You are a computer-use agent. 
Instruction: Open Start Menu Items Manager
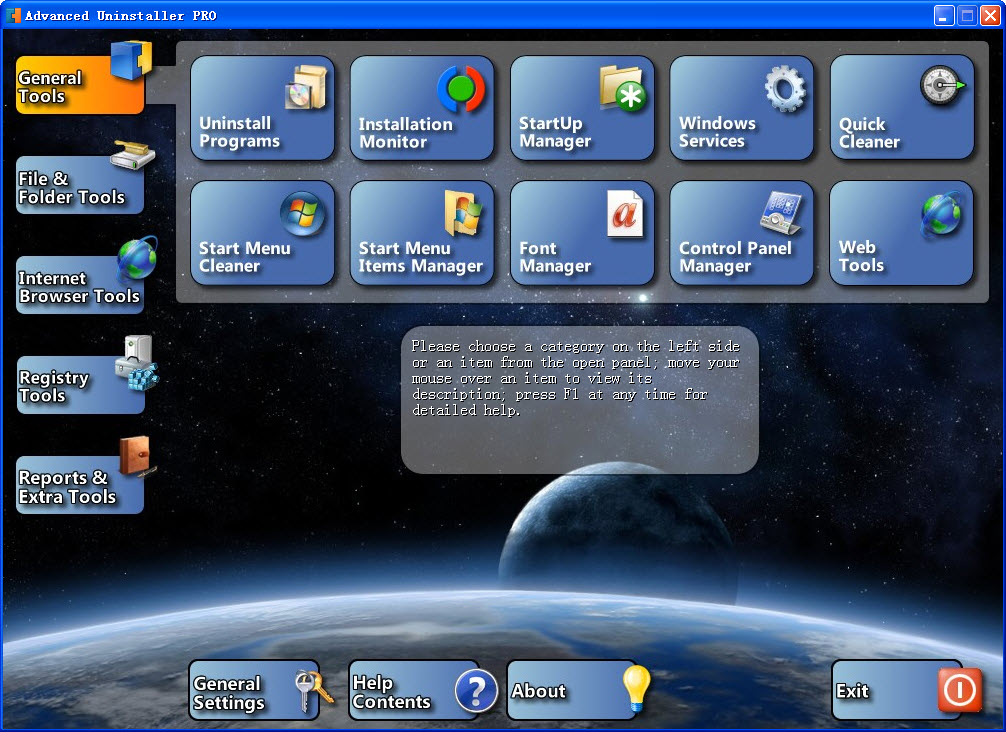pyautogui.click(x=422, y=233)
